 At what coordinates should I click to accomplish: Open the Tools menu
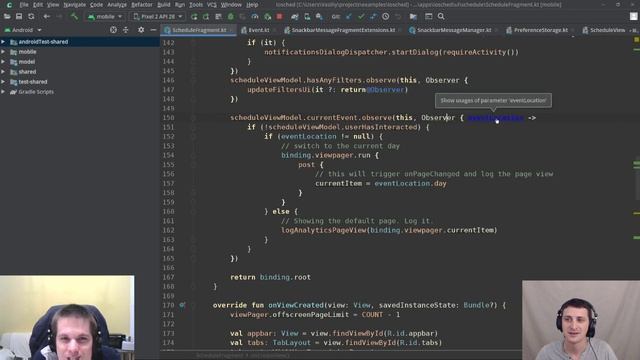point(196,5)
